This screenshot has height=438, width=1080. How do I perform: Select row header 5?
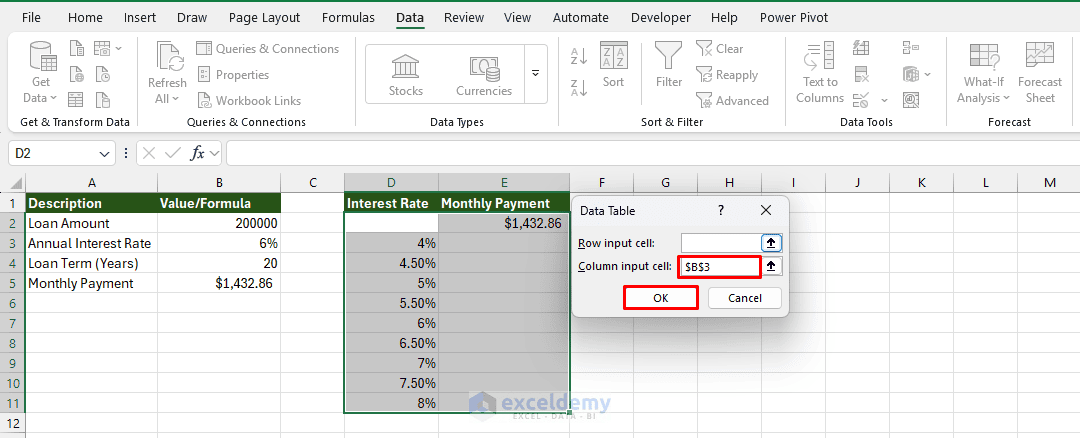[12, 284]
